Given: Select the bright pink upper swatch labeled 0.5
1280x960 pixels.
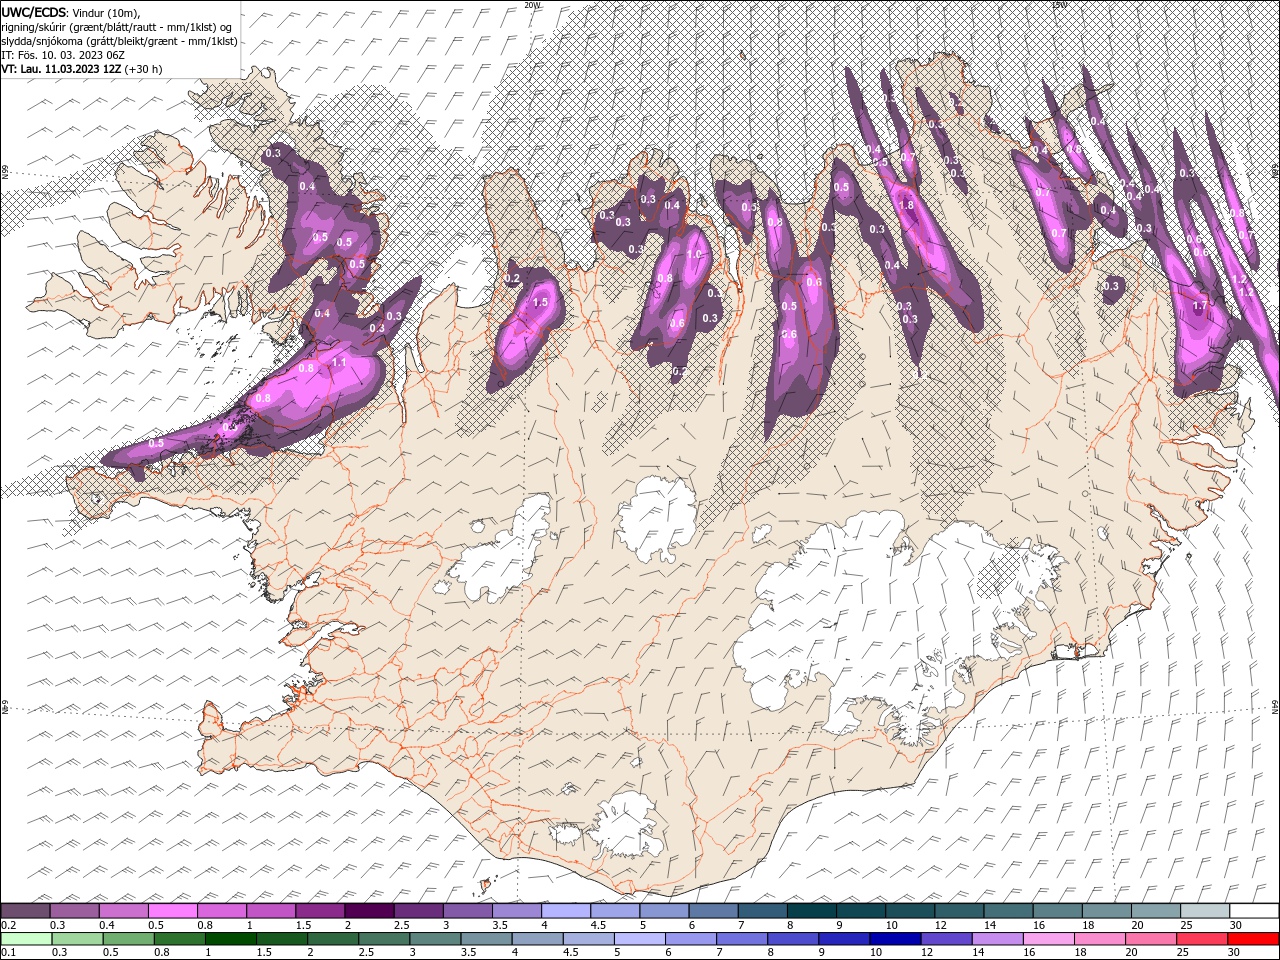Looking at the screenshot, I should click(172, 911).
